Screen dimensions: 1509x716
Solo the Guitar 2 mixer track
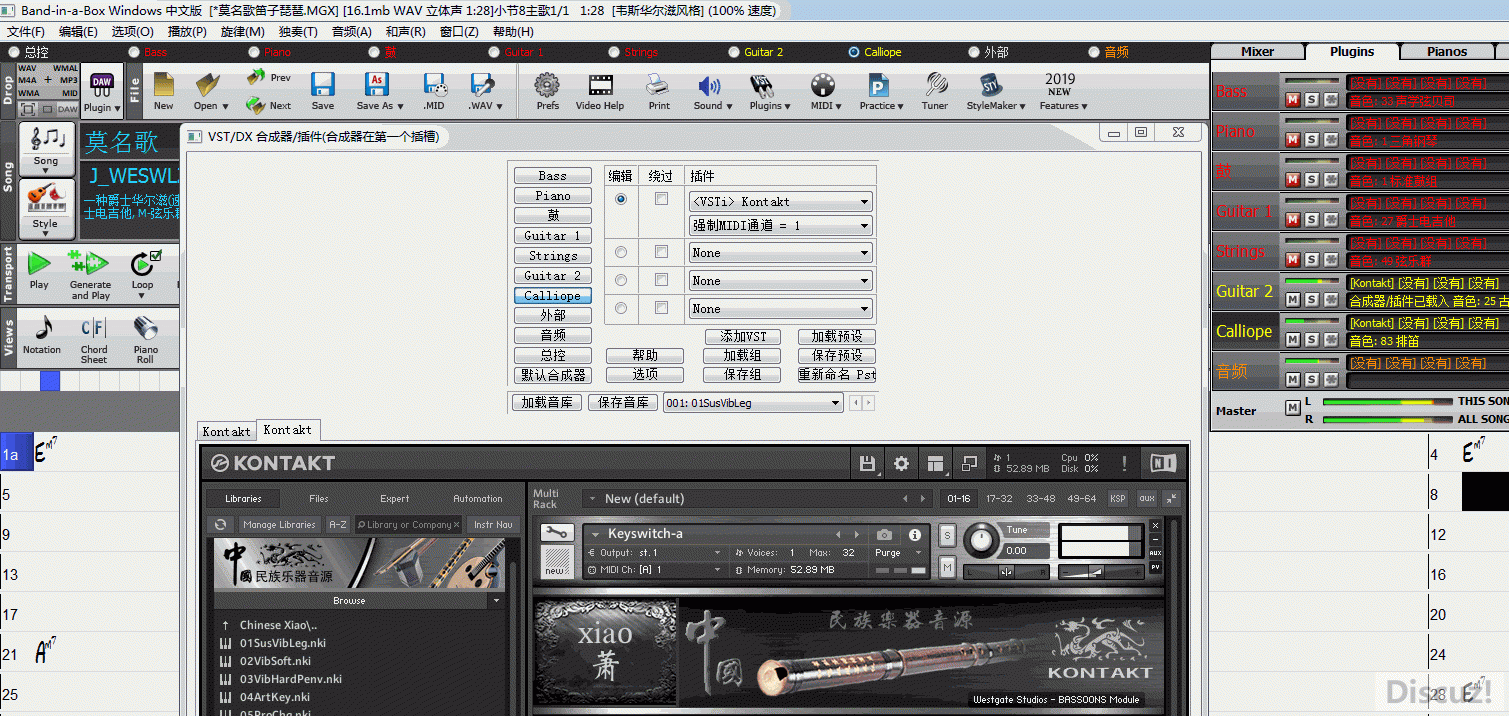(1312, 300)
